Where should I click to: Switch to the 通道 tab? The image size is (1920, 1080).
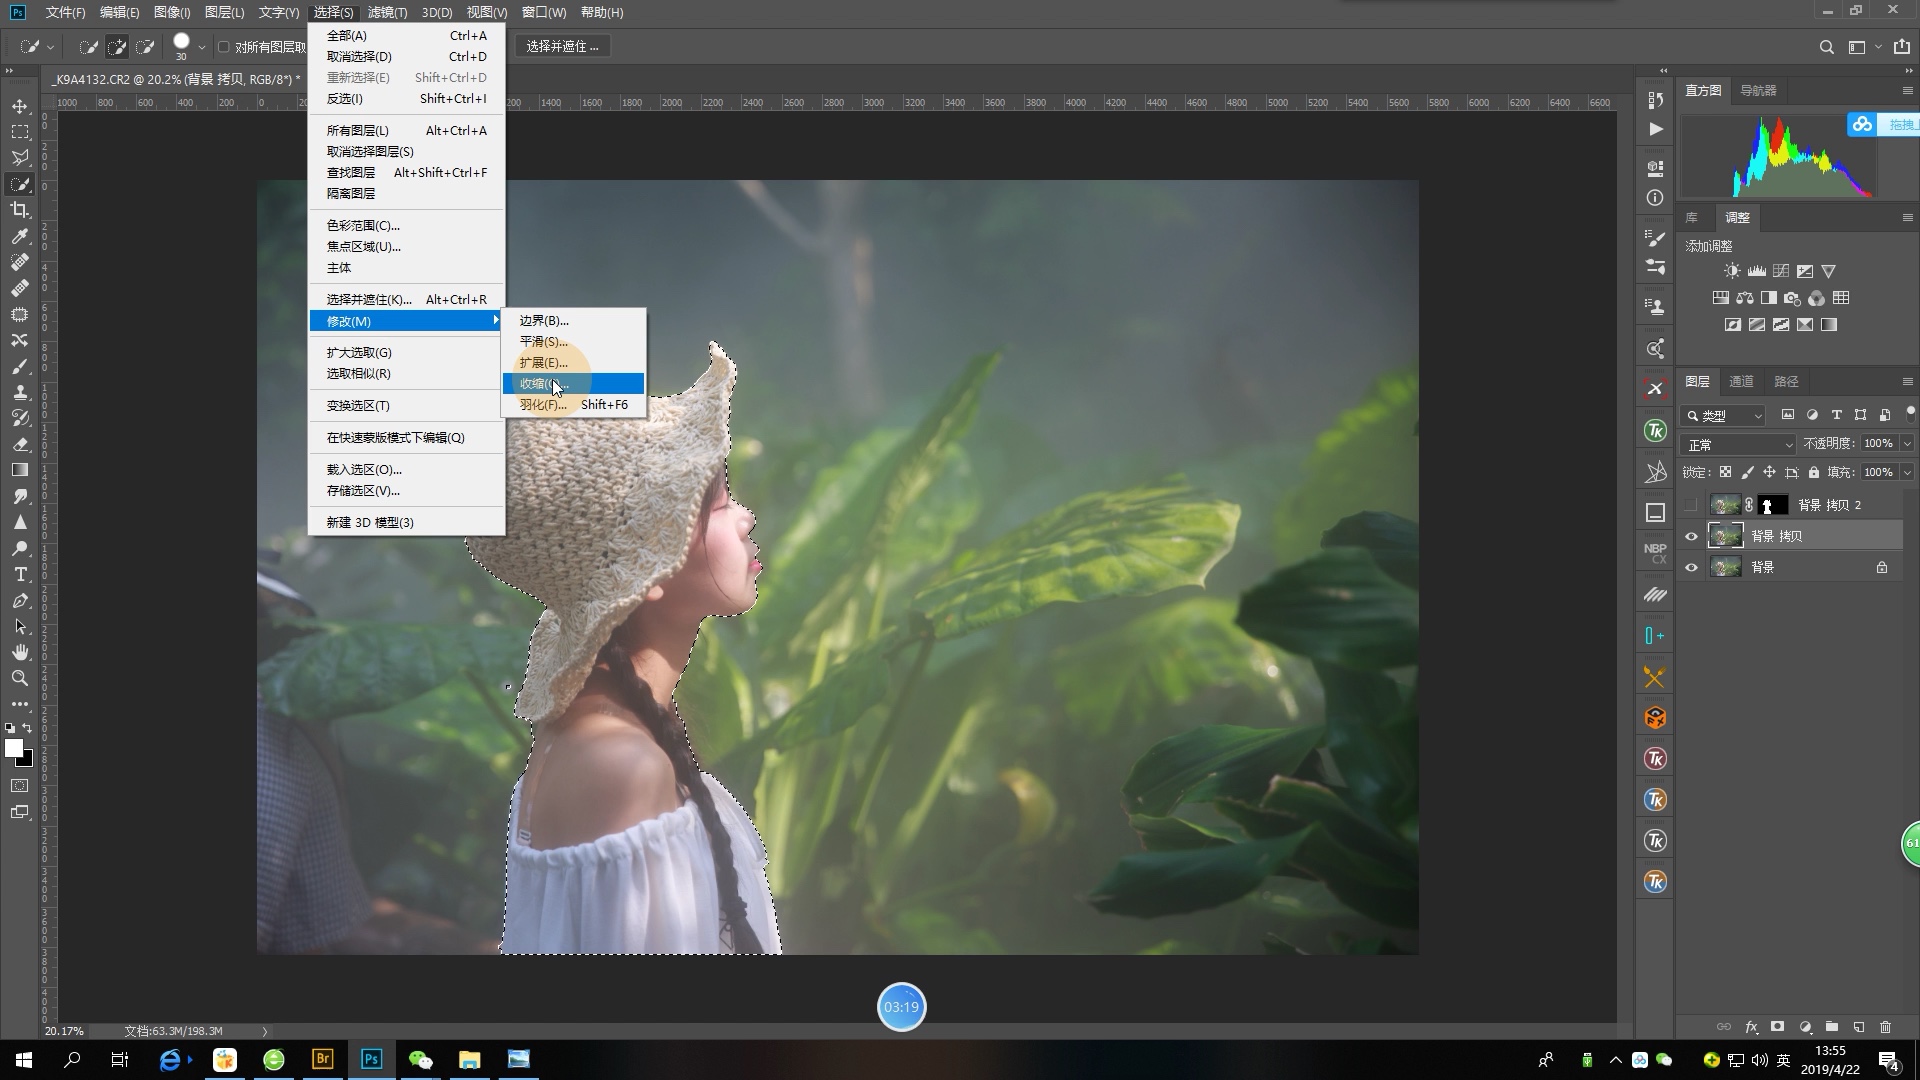1741,382
